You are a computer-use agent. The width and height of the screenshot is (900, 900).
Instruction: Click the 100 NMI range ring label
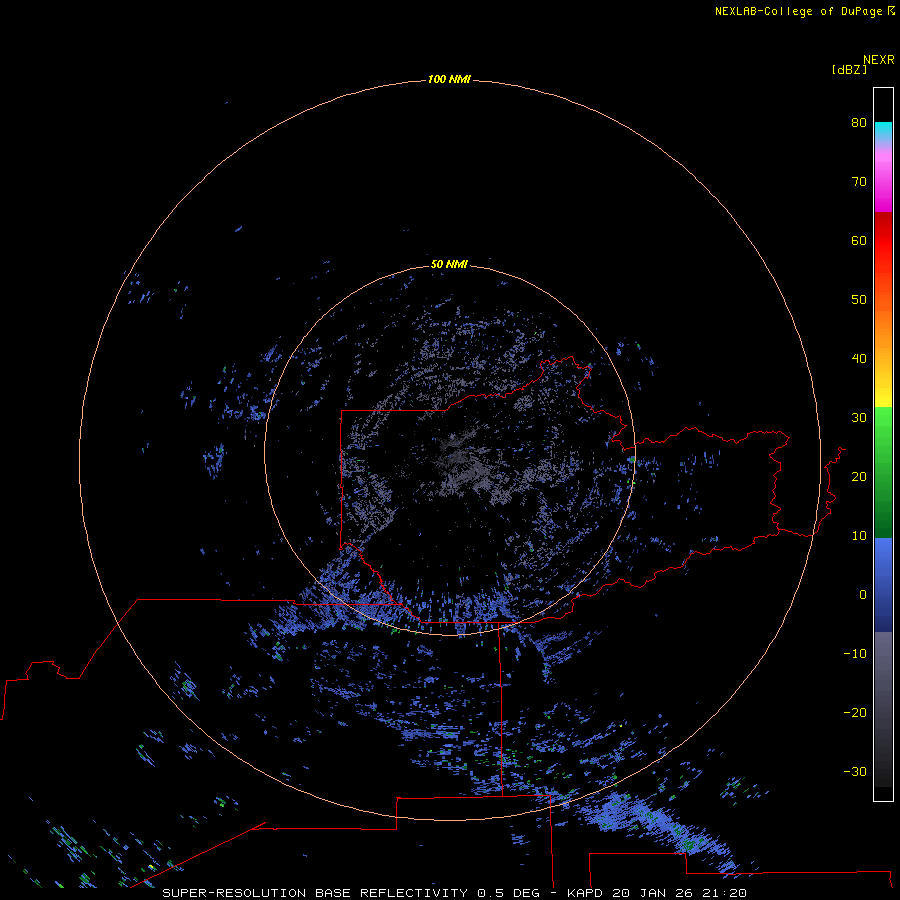(x=449, y=79)
